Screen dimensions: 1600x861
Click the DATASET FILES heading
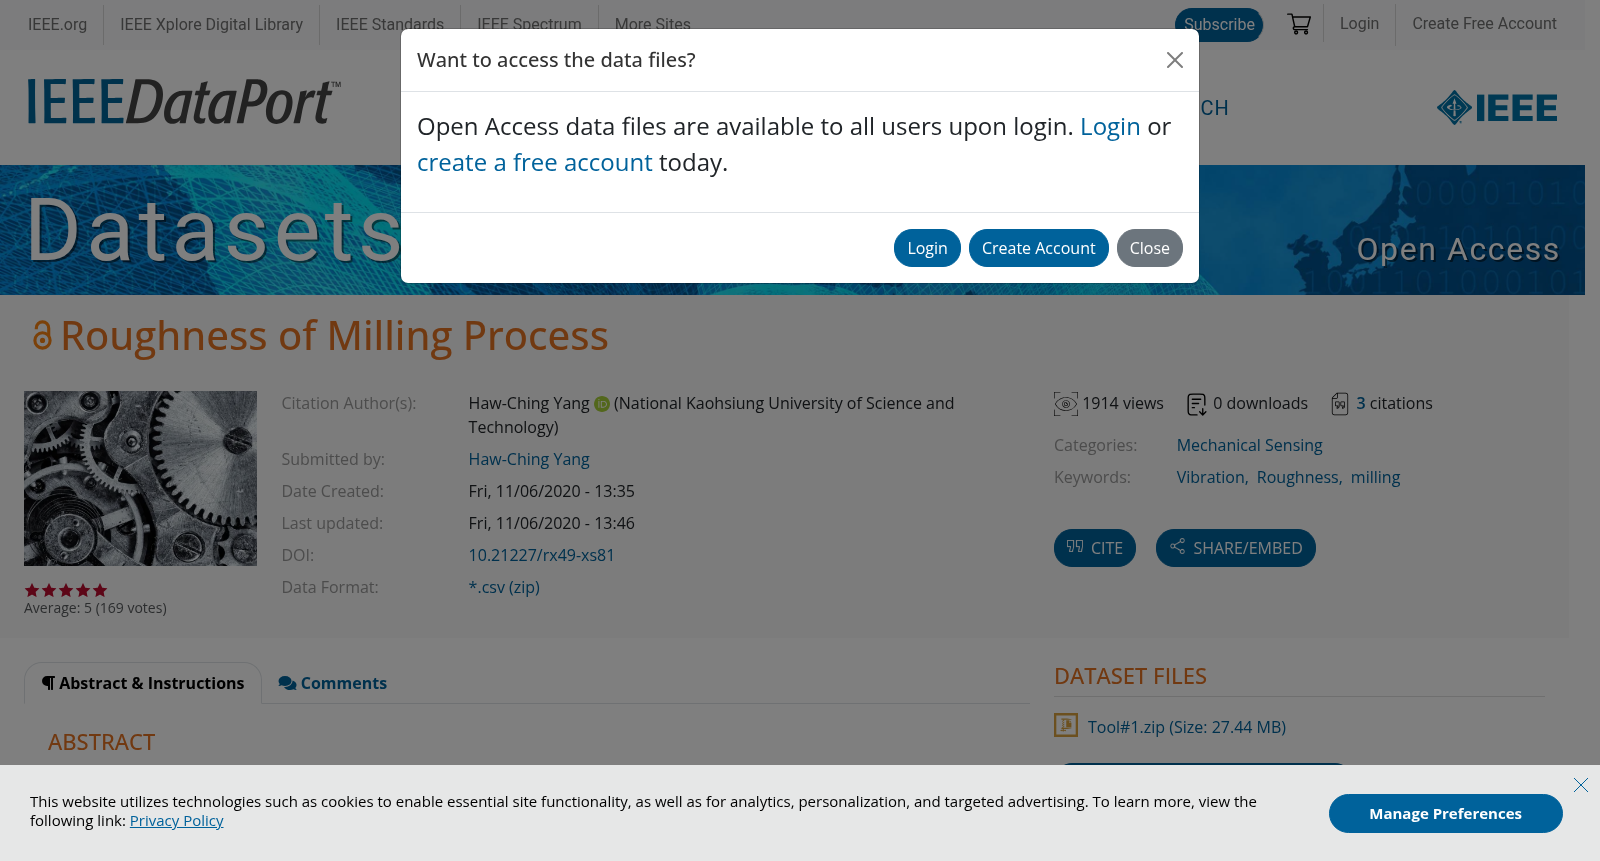pos(1130,677)
